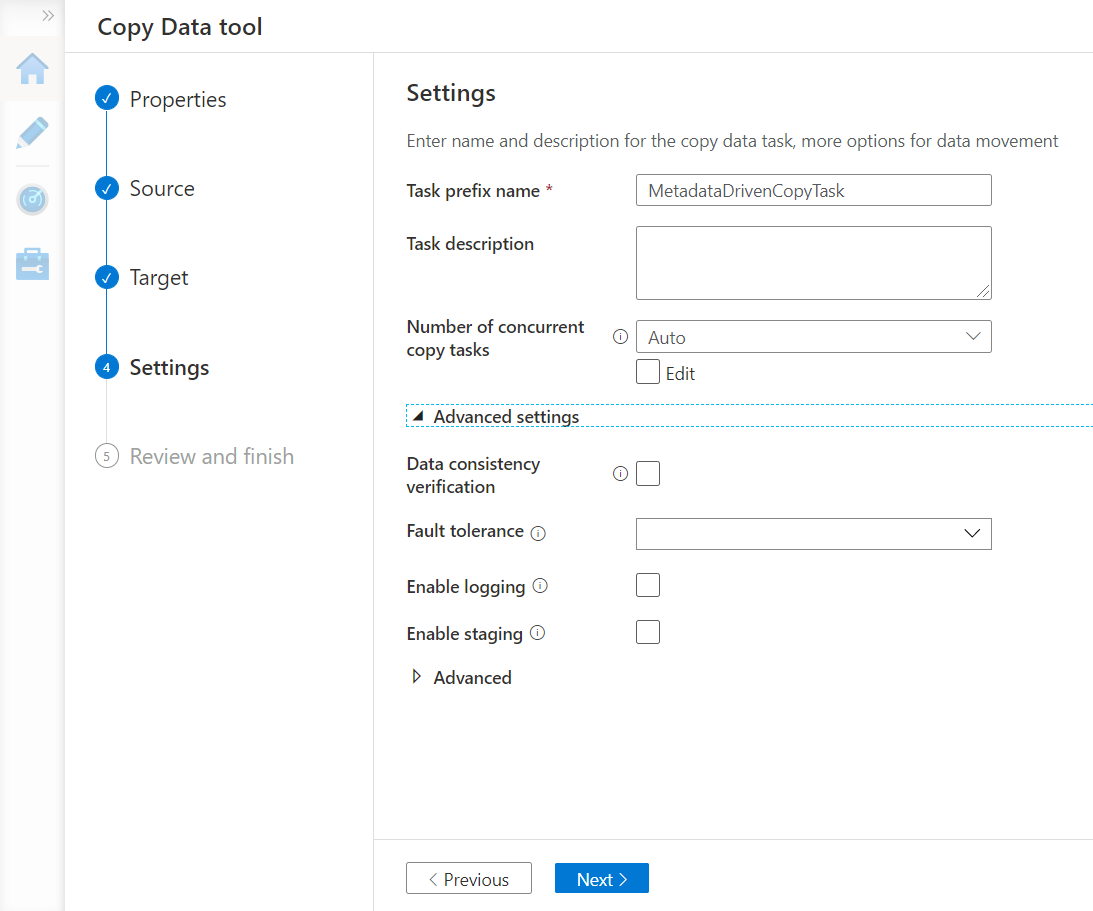Go to the Properties step
This screenshot has width=1093, height=911.
177,99
